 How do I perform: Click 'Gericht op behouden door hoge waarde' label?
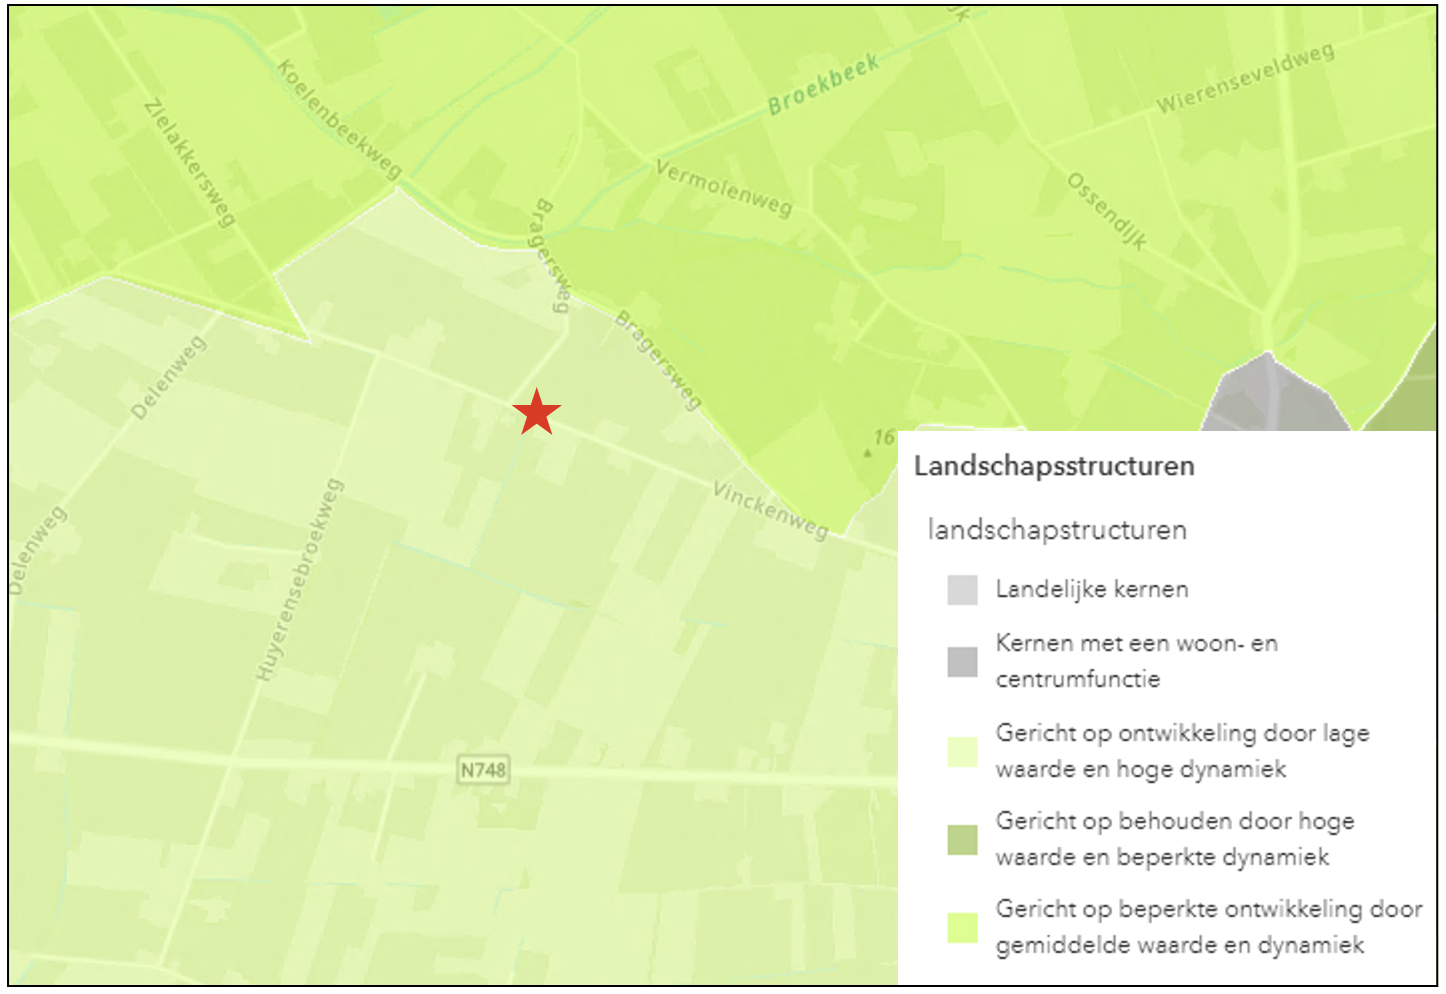(1175, 839)
